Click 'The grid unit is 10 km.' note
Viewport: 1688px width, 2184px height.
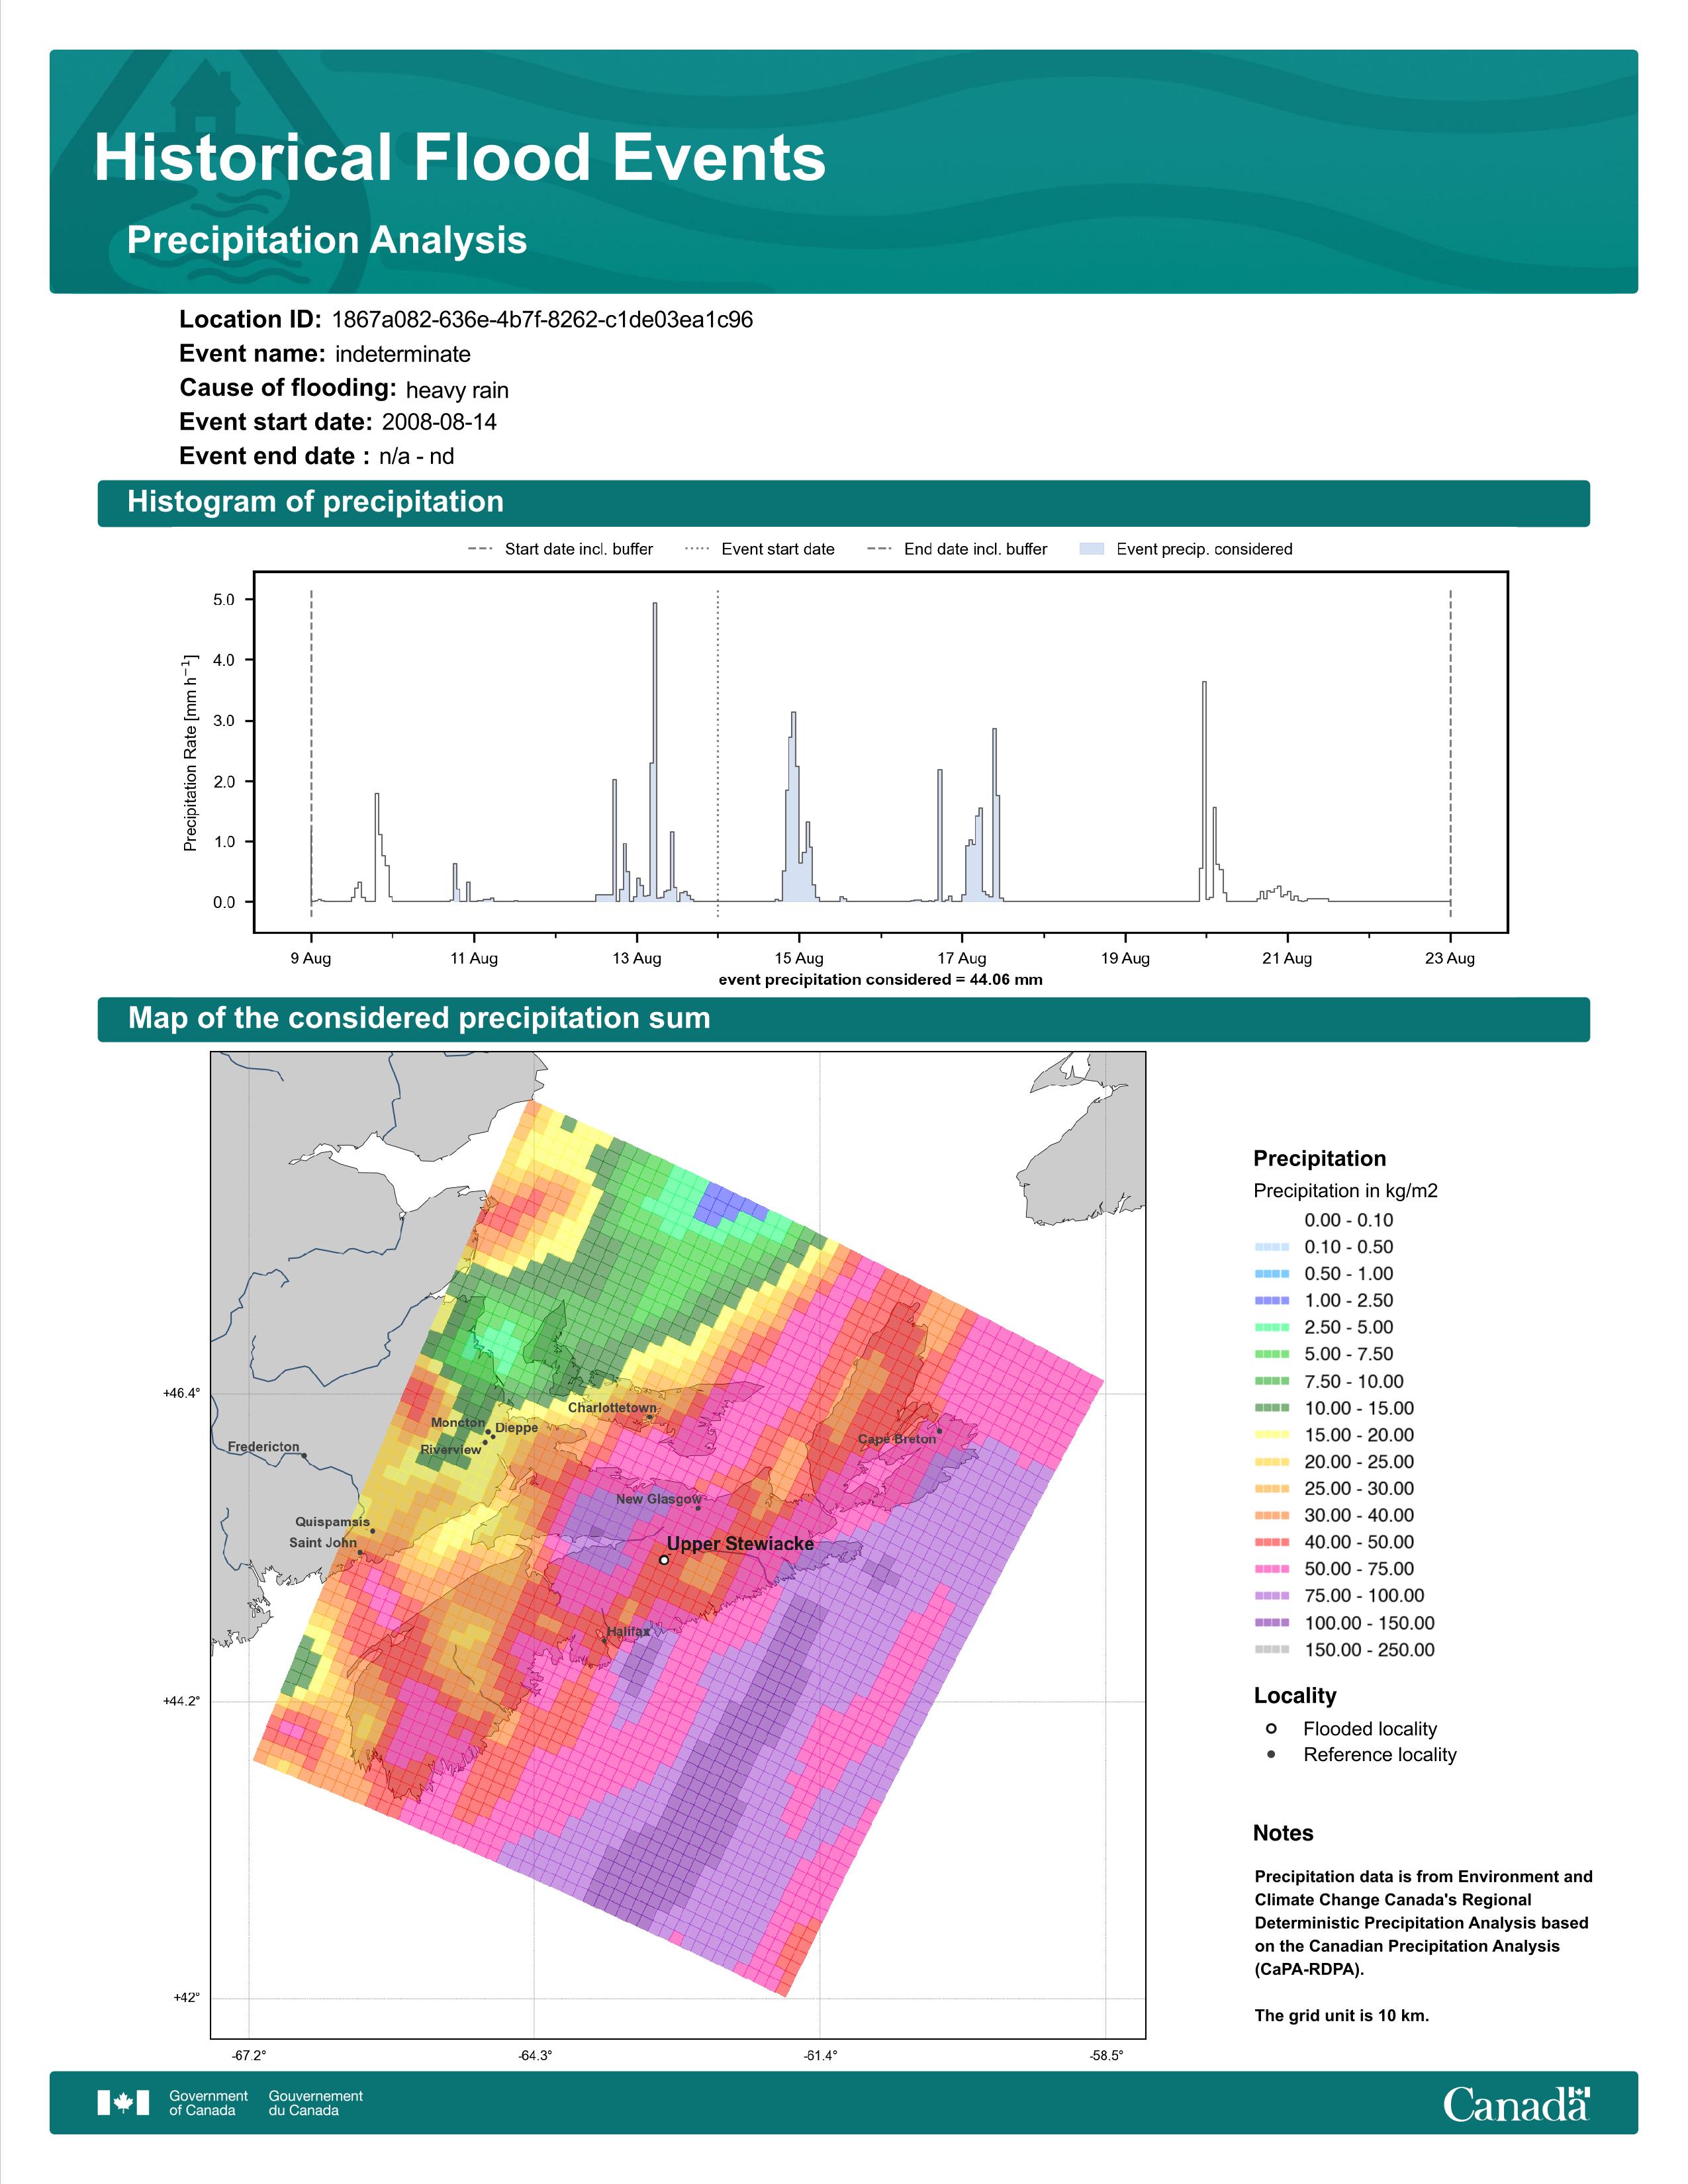tap(1342, 2015)
